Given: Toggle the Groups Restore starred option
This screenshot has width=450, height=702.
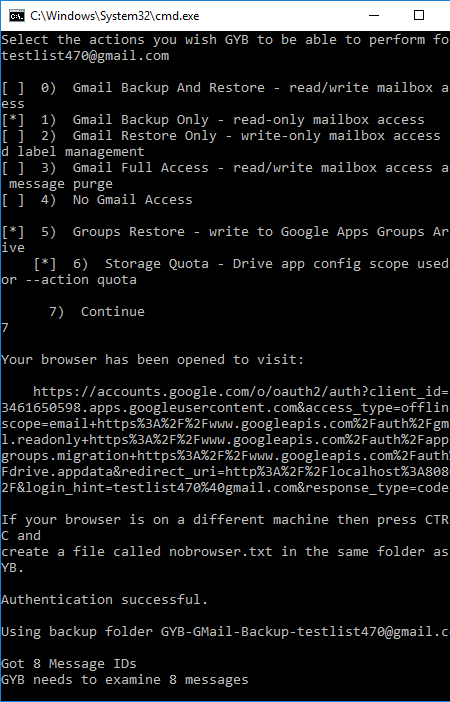Looking at the screenshot, I should coord(13,232).
